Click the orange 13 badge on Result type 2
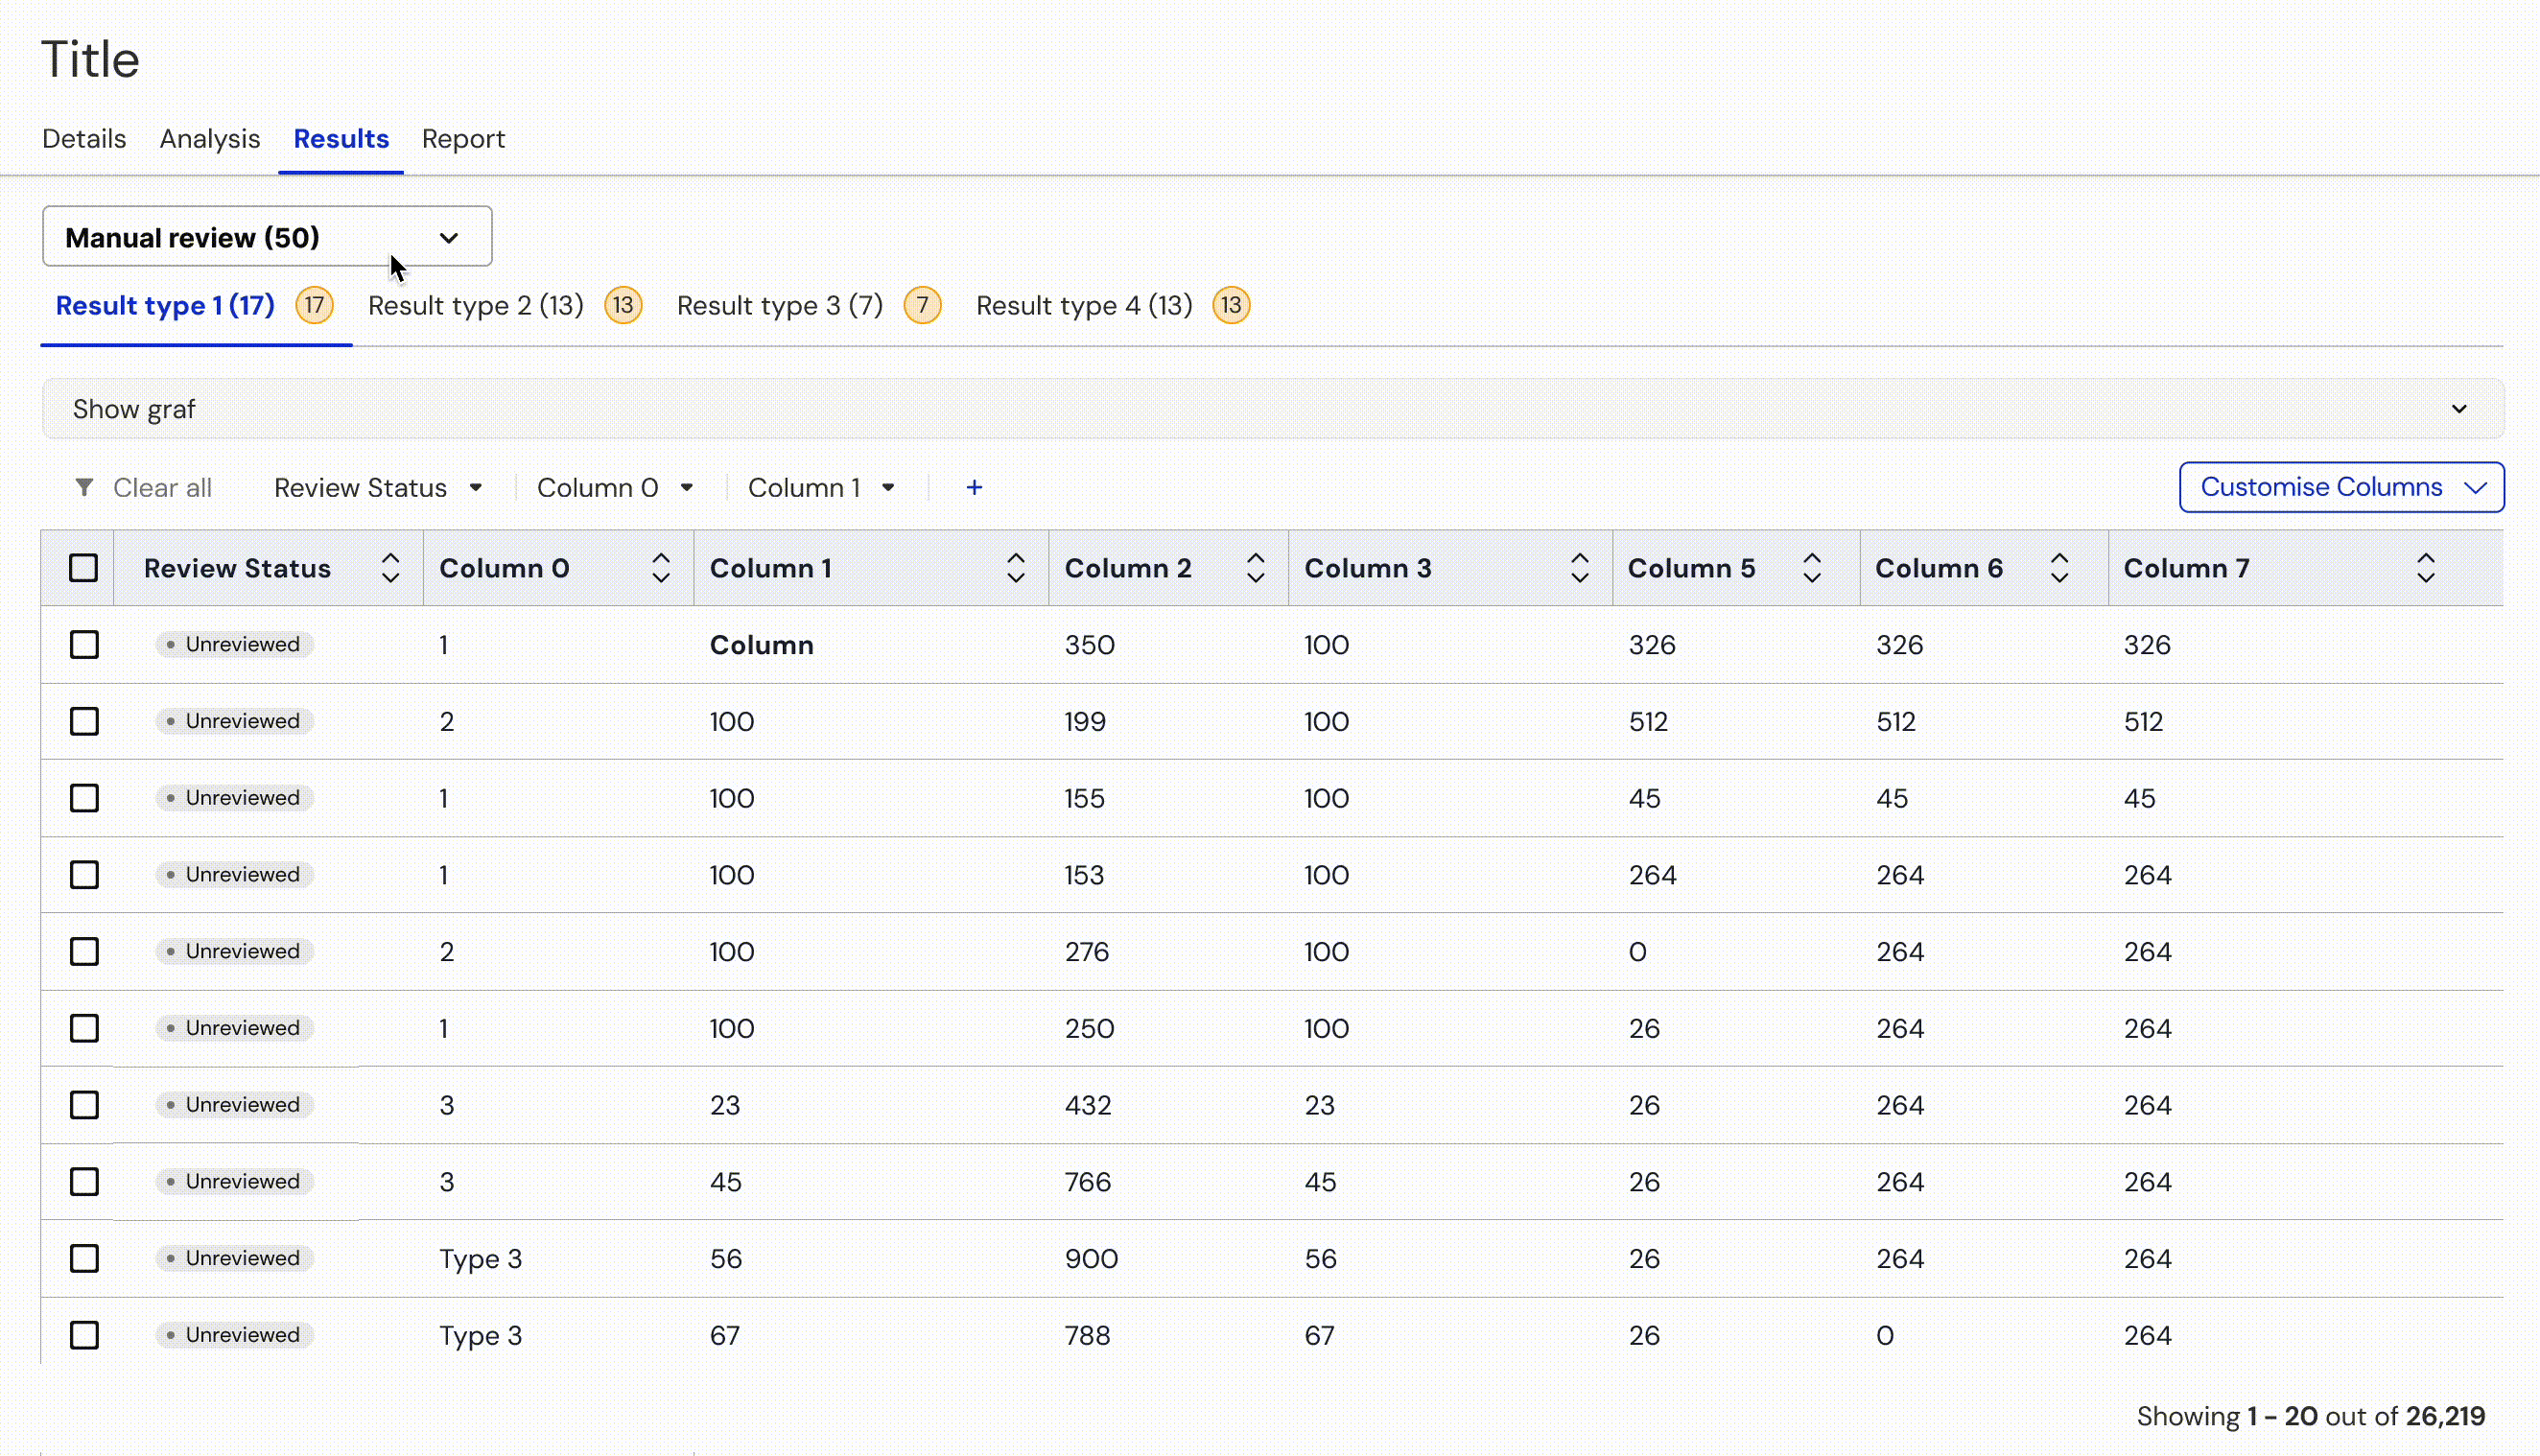 pyautogui.click(x=623, y=305)
